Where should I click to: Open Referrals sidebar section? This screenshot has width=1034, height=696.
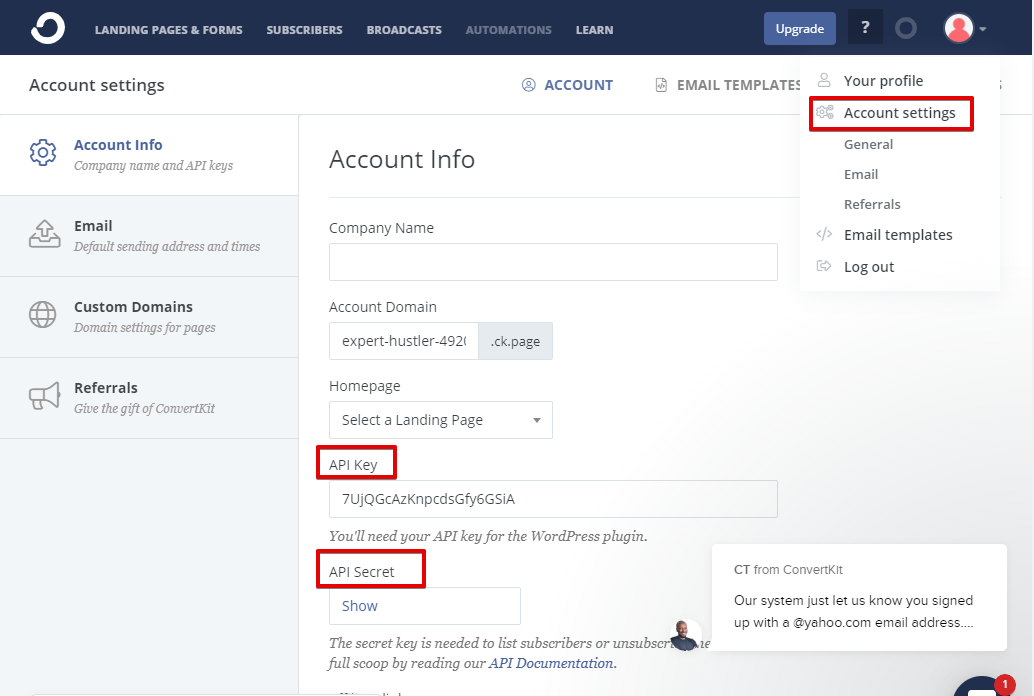click(x=149, y=398)
